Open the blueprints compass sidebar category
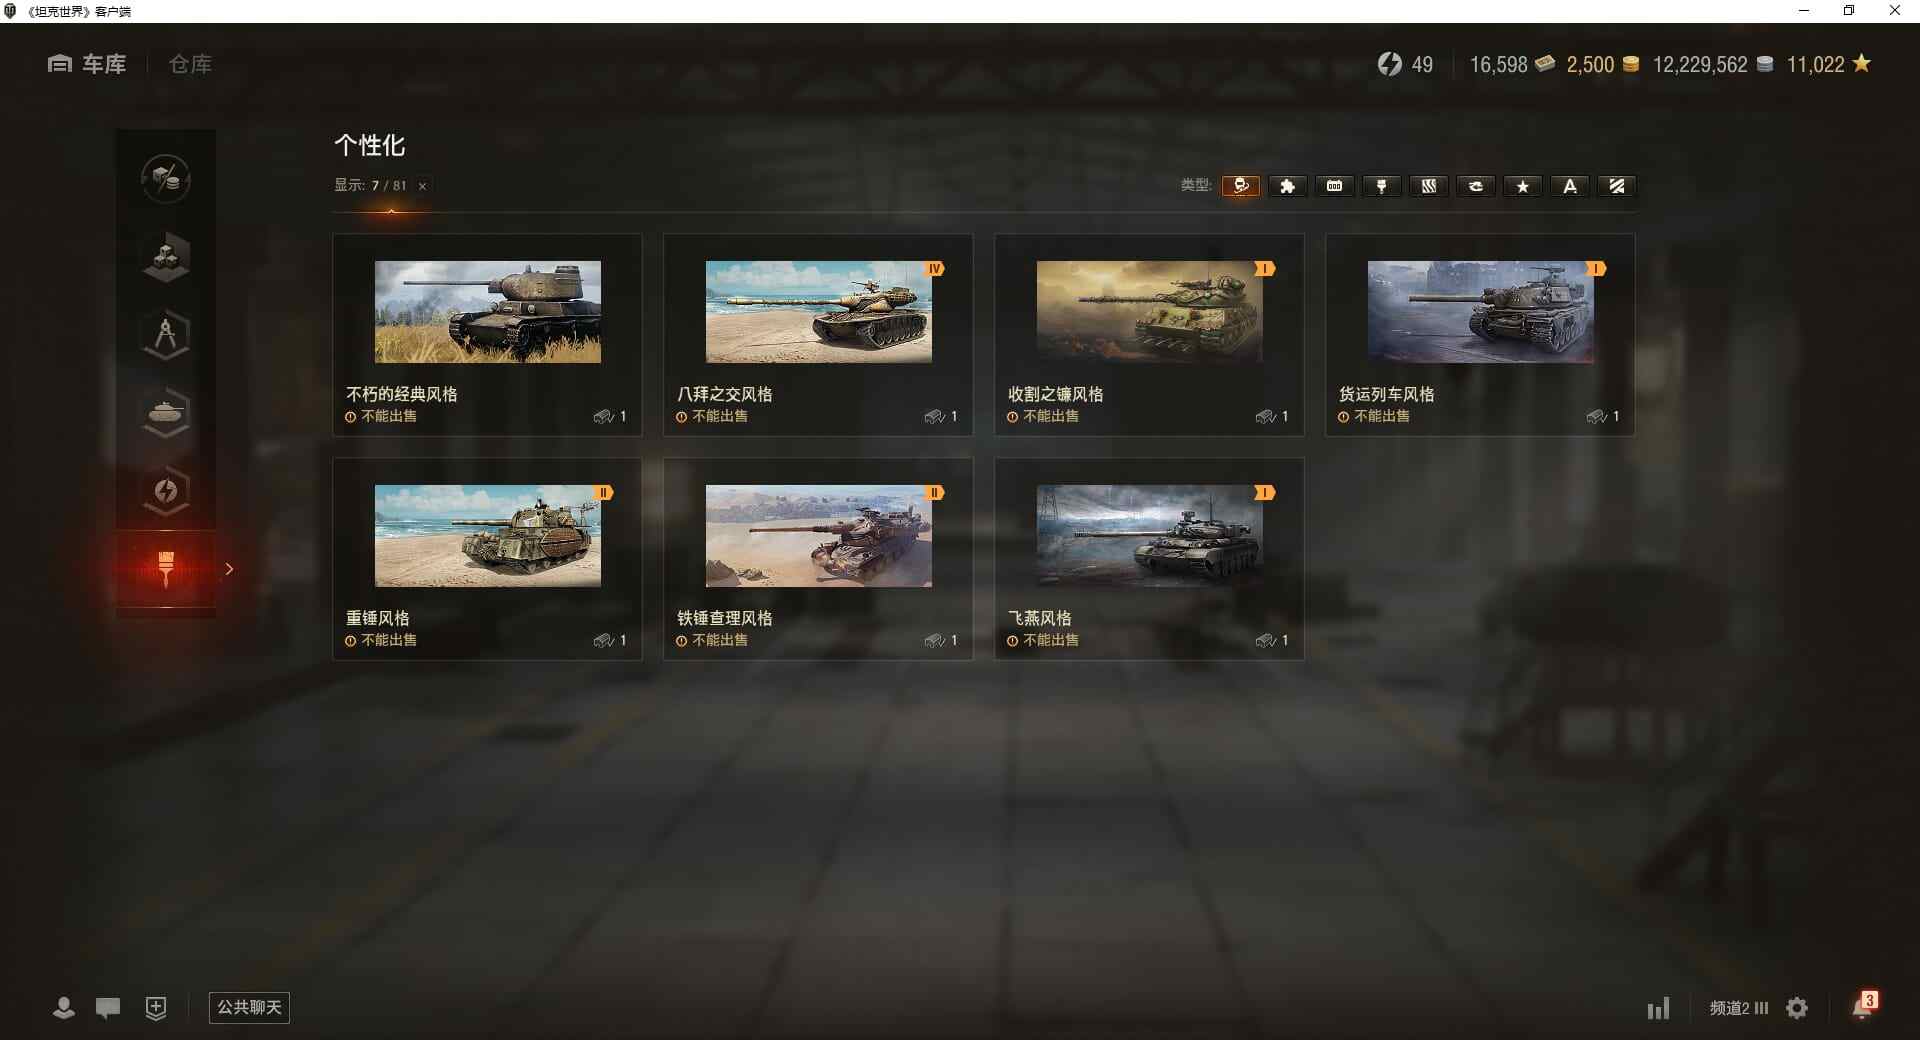Image resolution: width=1920 pixels, height=1040 pixels. click(x=166, y=335)
